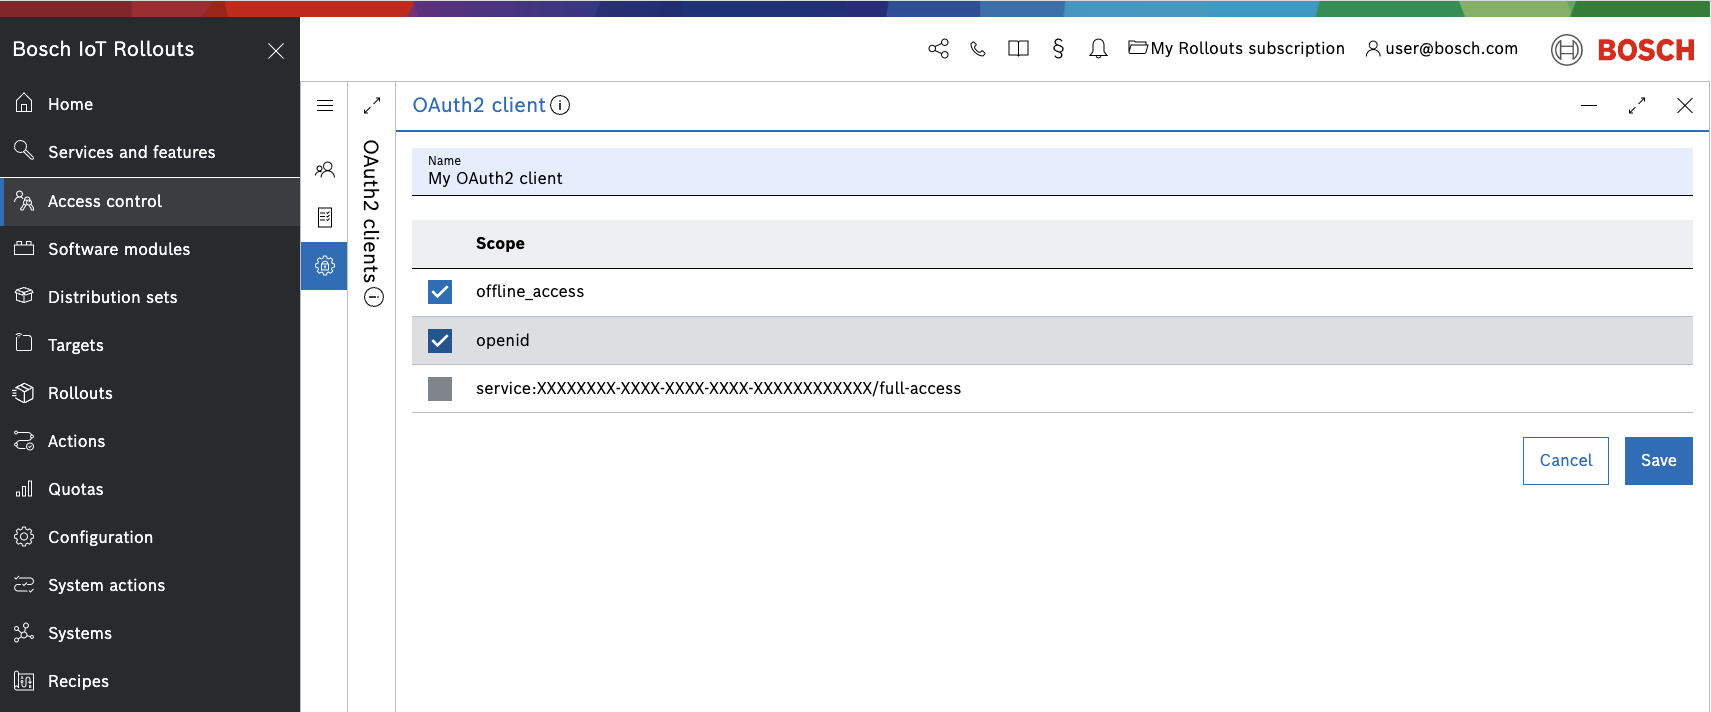
Task: Click the share icon in top header
Action: (x=938, y=49)
